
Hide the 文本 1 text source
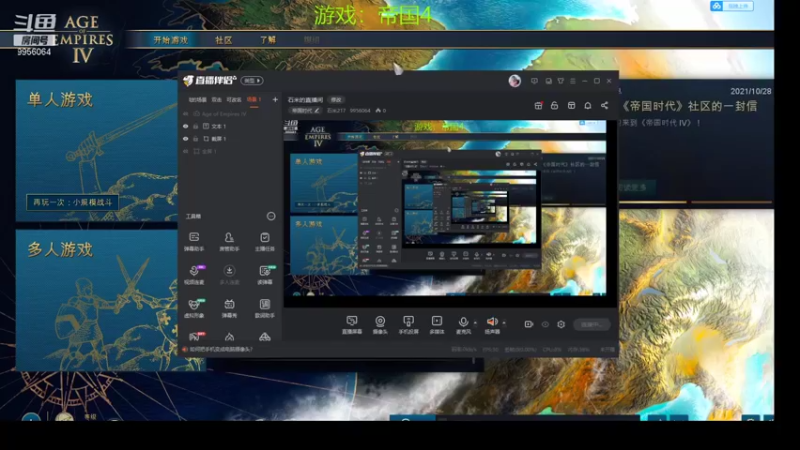point(186,126)
